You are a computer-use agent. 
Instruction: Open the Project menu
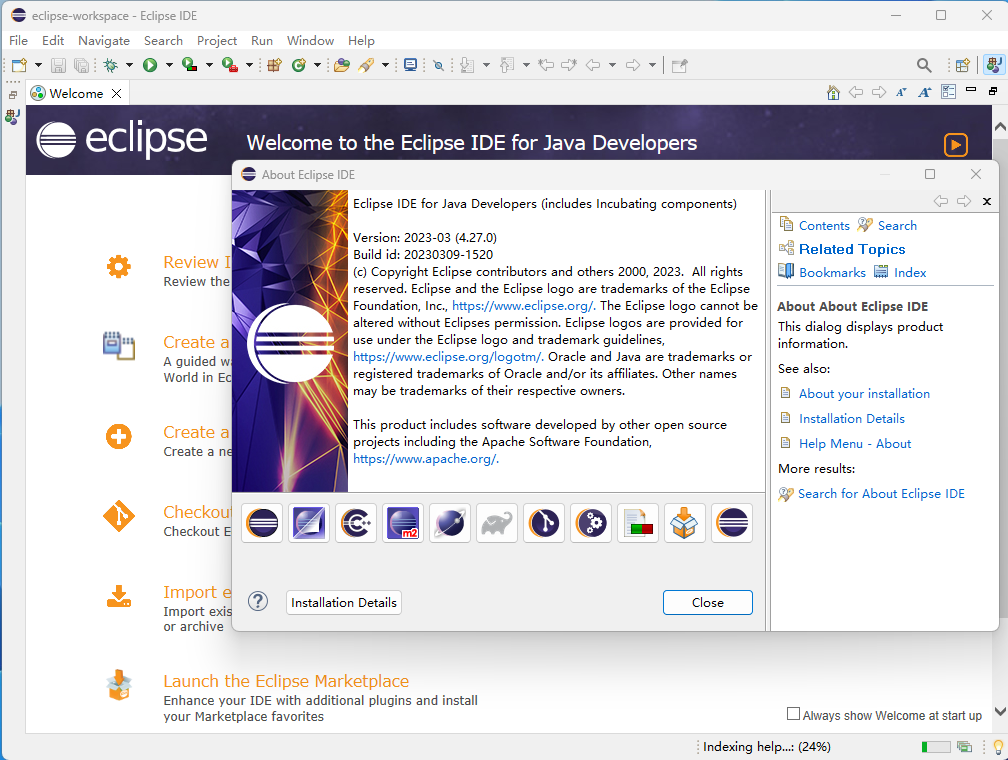click(217, 41)
